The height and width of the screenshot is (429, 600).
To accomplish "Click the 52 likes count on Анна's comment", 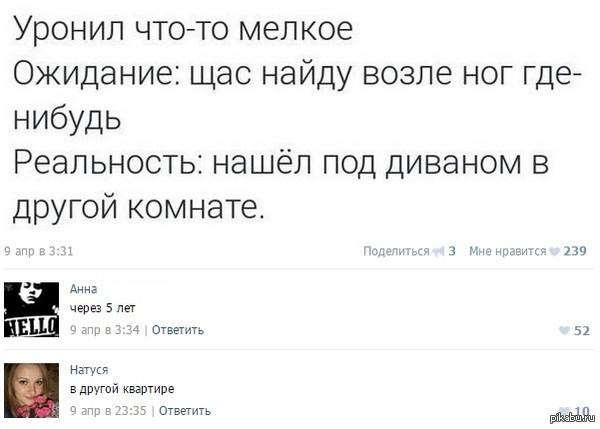I will (x=581, y=330).
